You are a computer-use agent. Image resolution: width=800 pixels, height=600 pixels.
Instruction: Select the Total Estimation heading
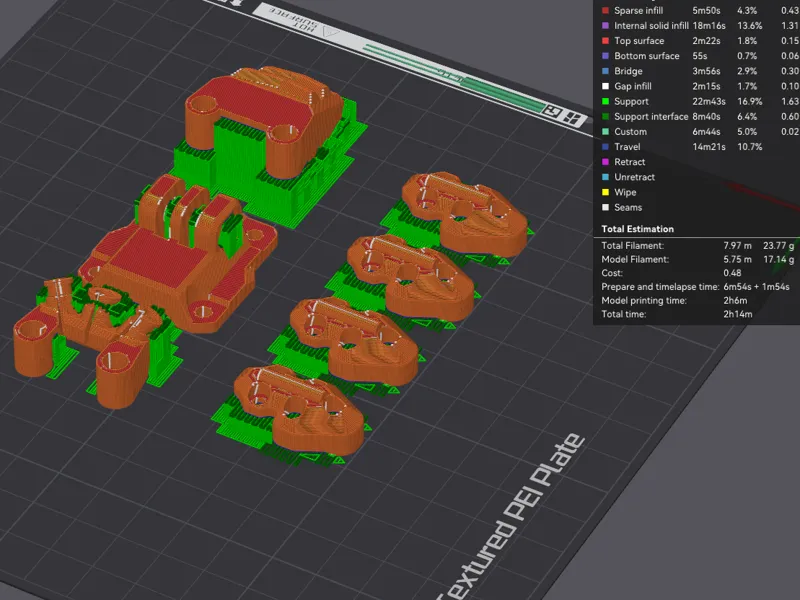(x=637, y=229)
